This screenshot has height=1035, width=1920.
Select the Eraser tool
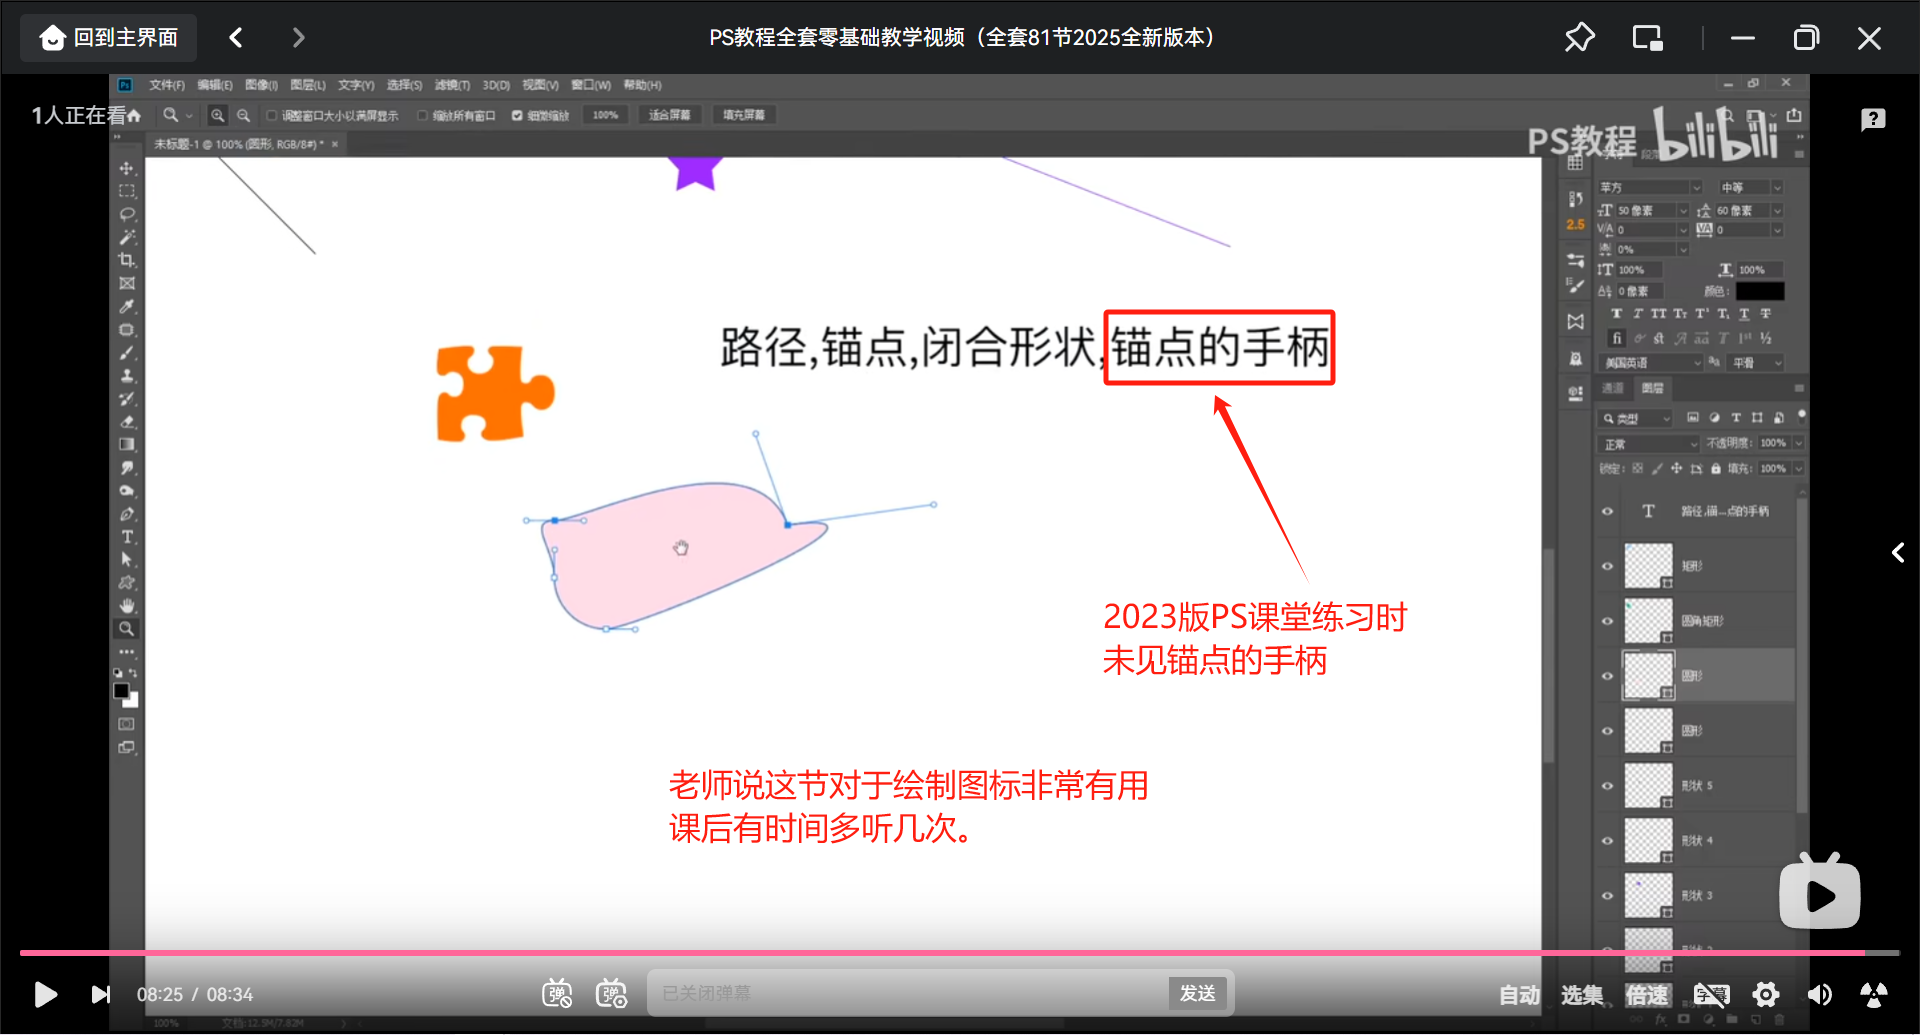(127, 421)
